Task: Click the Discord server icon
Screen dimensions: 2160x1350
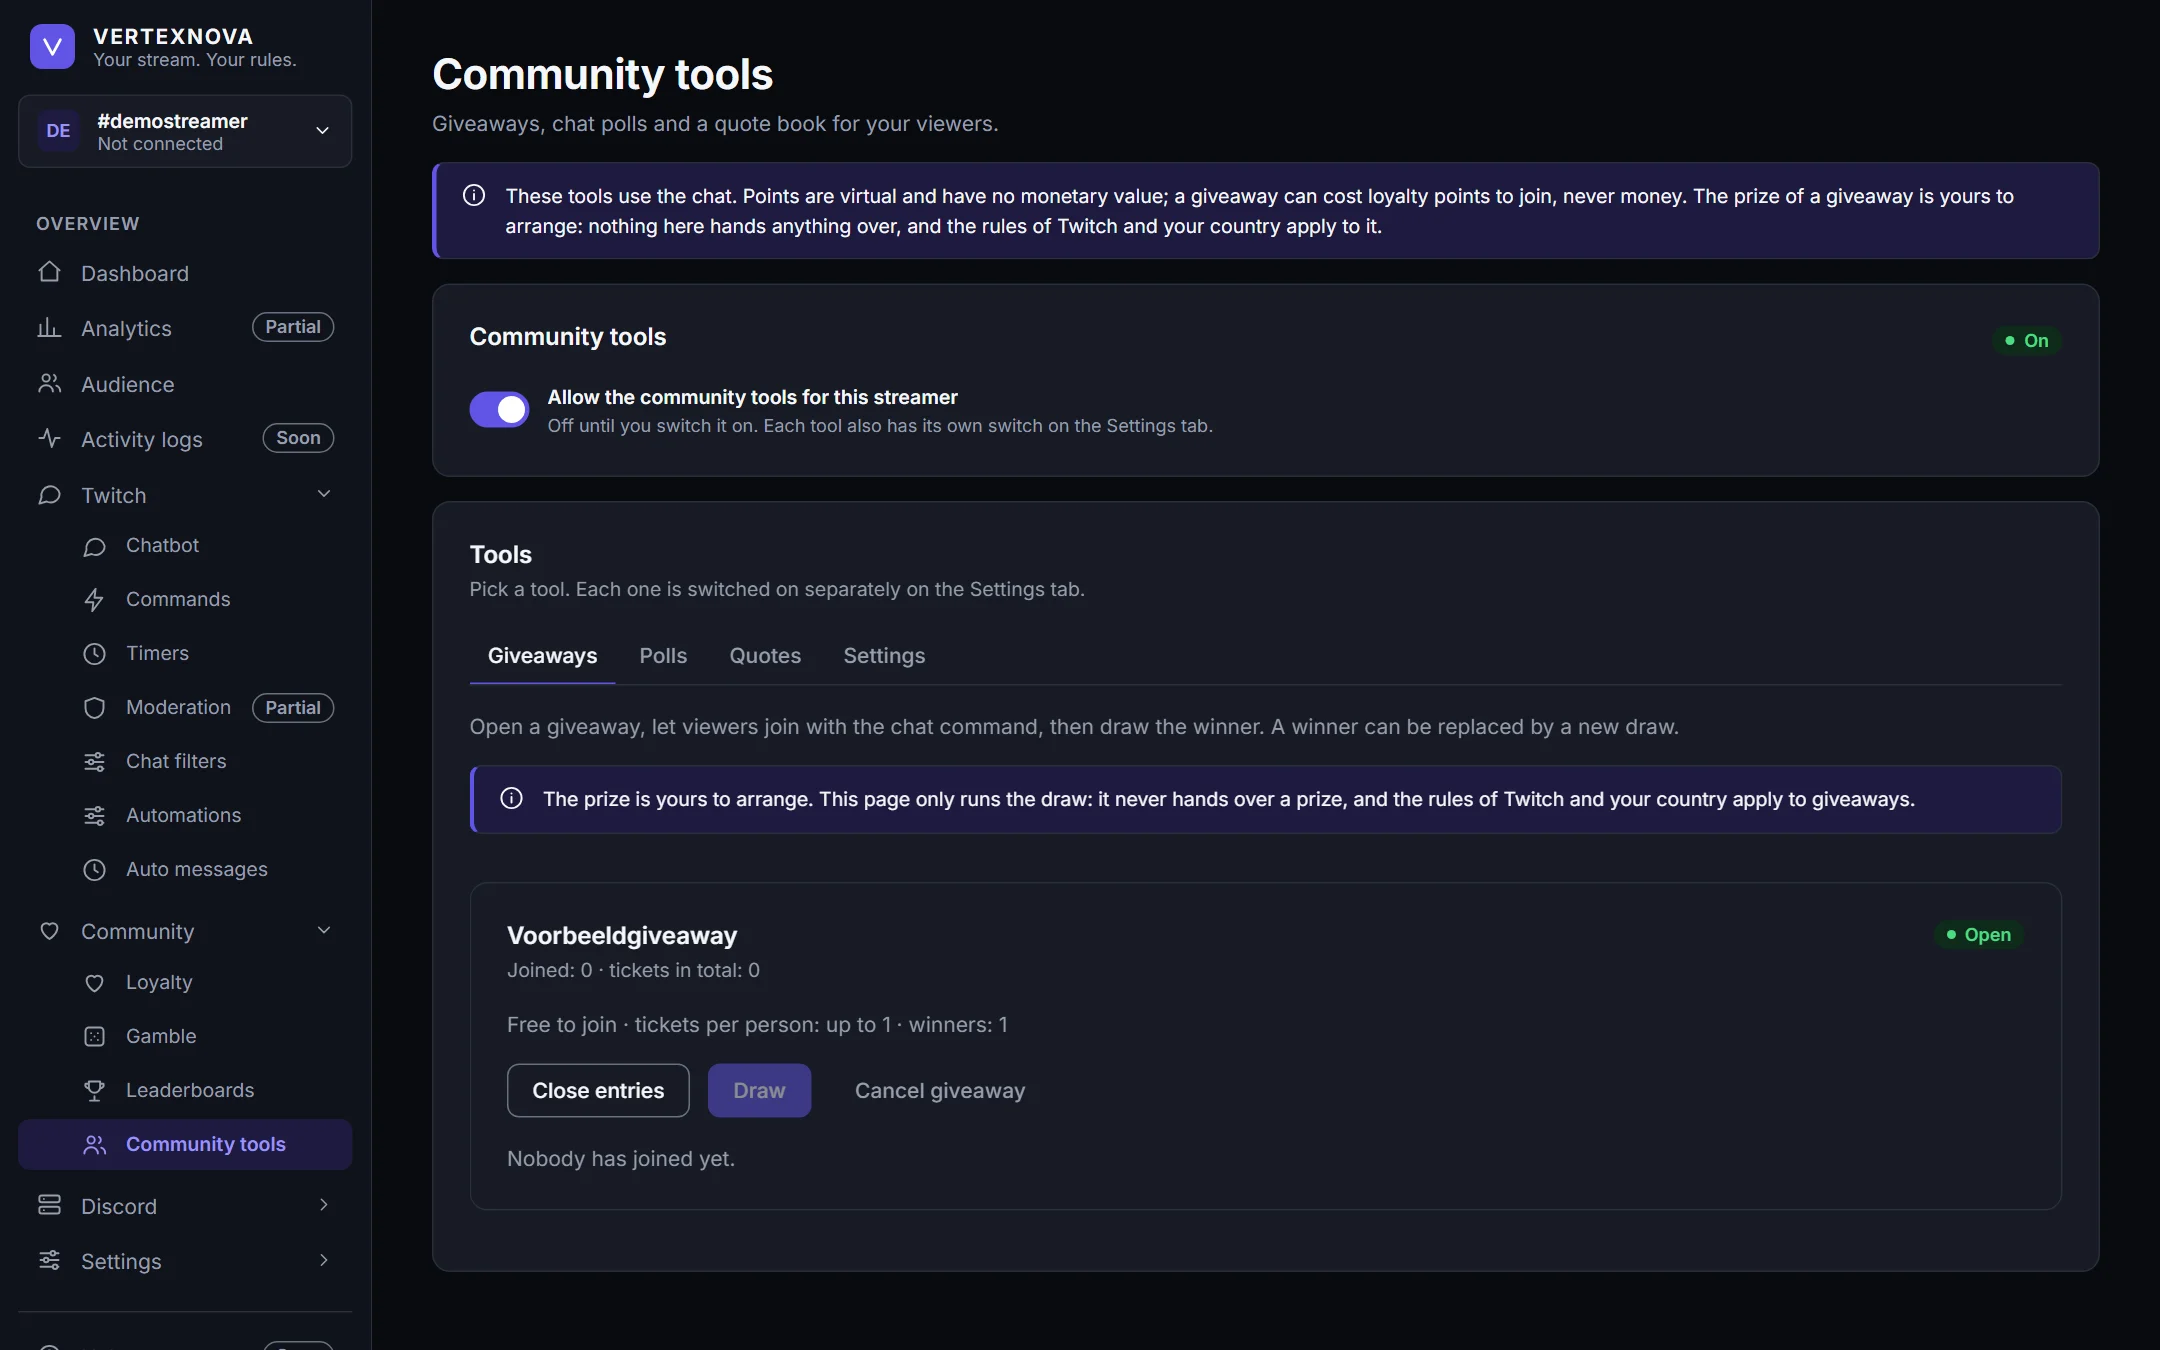Action: (49, 1205)
